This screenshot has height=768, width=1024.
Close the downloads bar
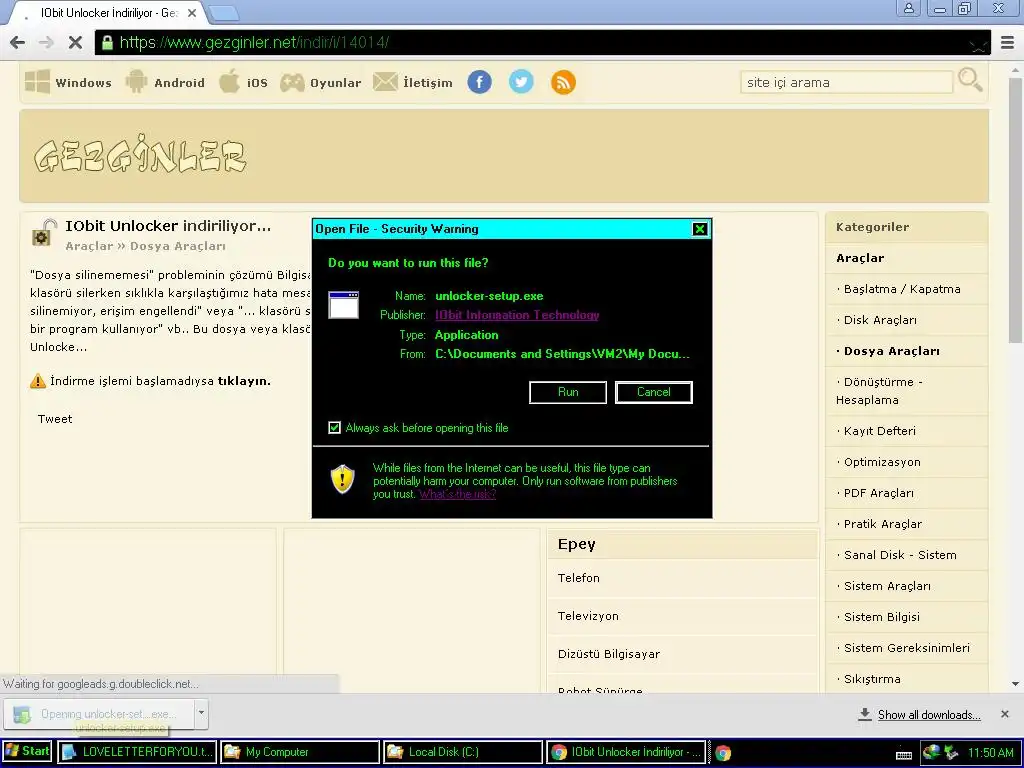tap(1004, 714)
